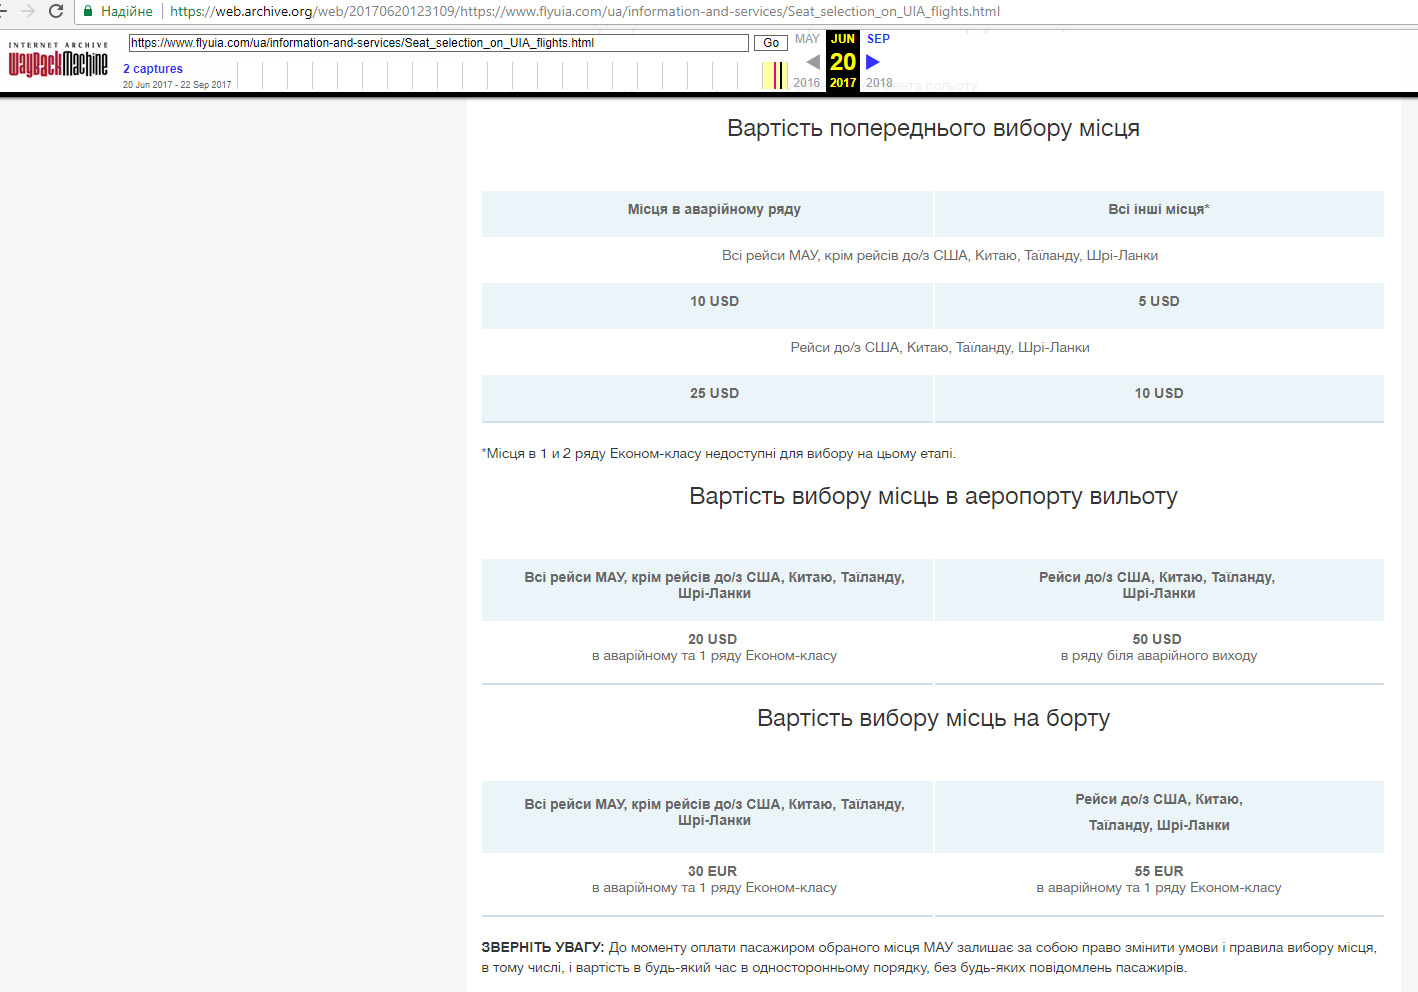Click the 55 EUR price cell
The width and height of the screenshot is (1418, 992).
(1158, 871)
